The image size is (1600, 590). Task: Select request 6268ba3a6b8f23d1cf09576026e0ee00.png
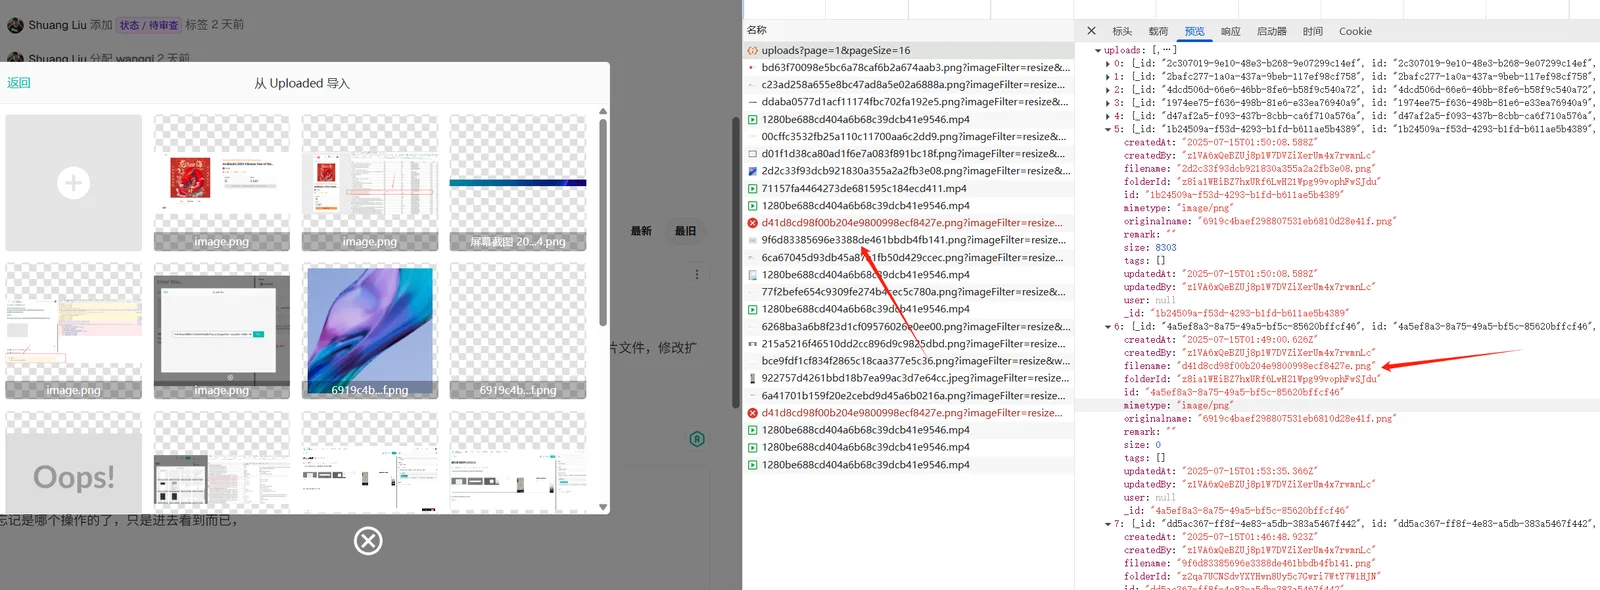tap(908, 326)
